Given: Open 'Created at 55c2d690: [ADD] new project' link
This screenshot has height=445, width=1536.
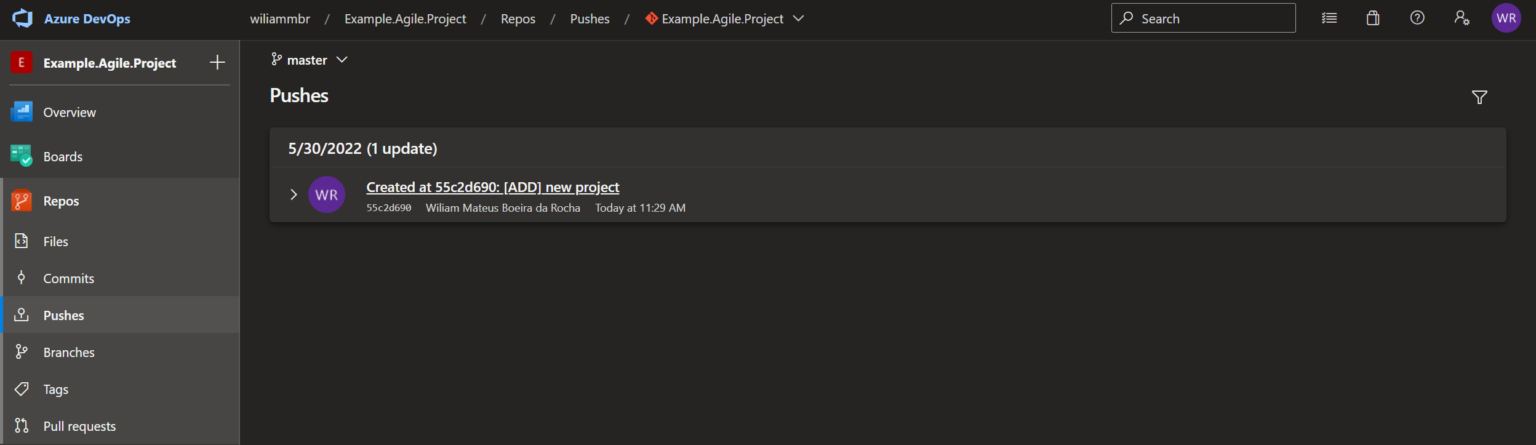Looking at the screenshot, I should click(493, 187).
